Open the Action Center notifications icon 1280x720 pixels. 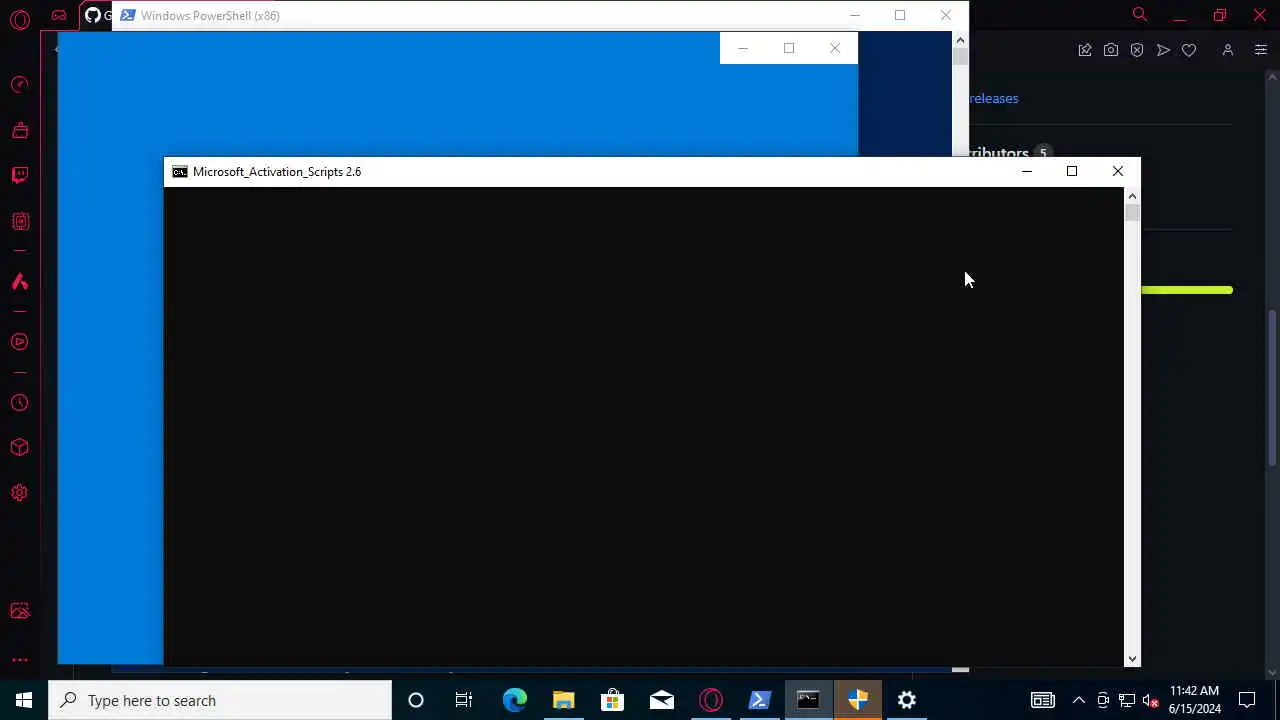(1247, 700)
